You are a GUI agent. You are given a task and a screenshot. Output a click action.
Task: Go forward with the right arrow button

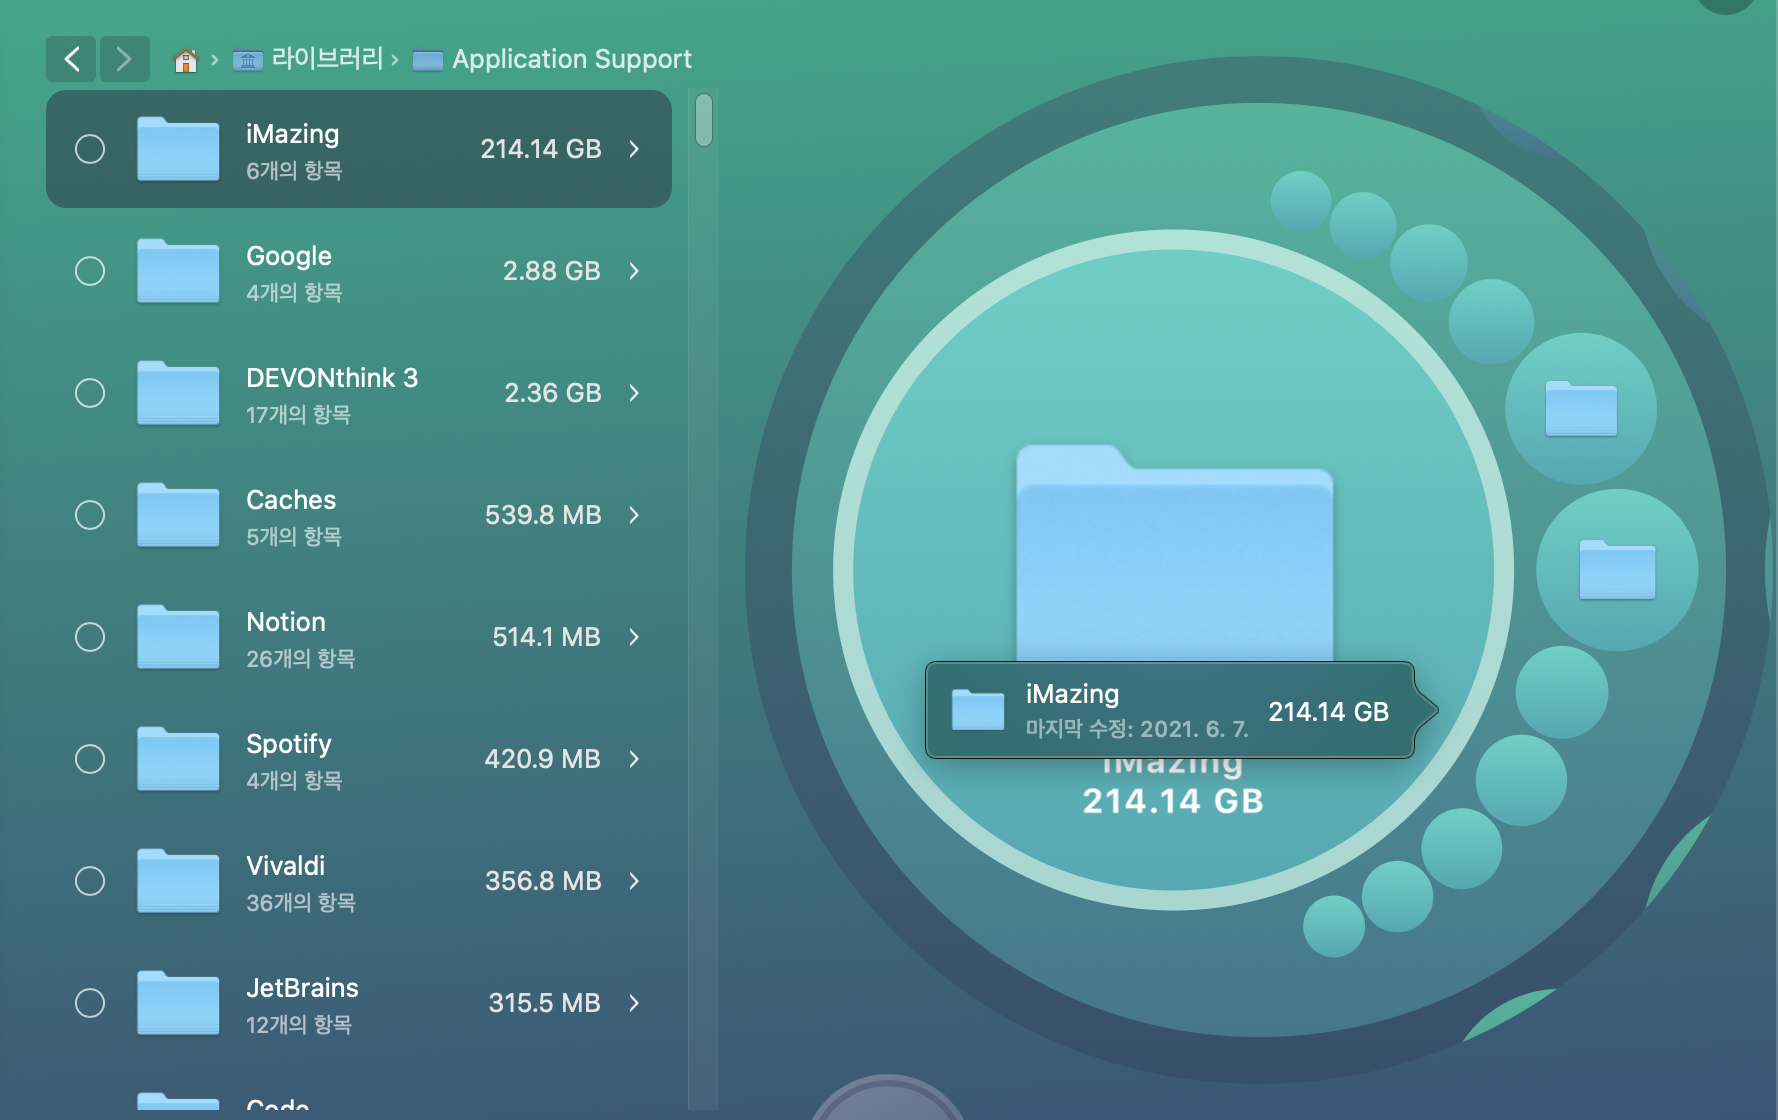pyautogui.click(x=124, y=59)
